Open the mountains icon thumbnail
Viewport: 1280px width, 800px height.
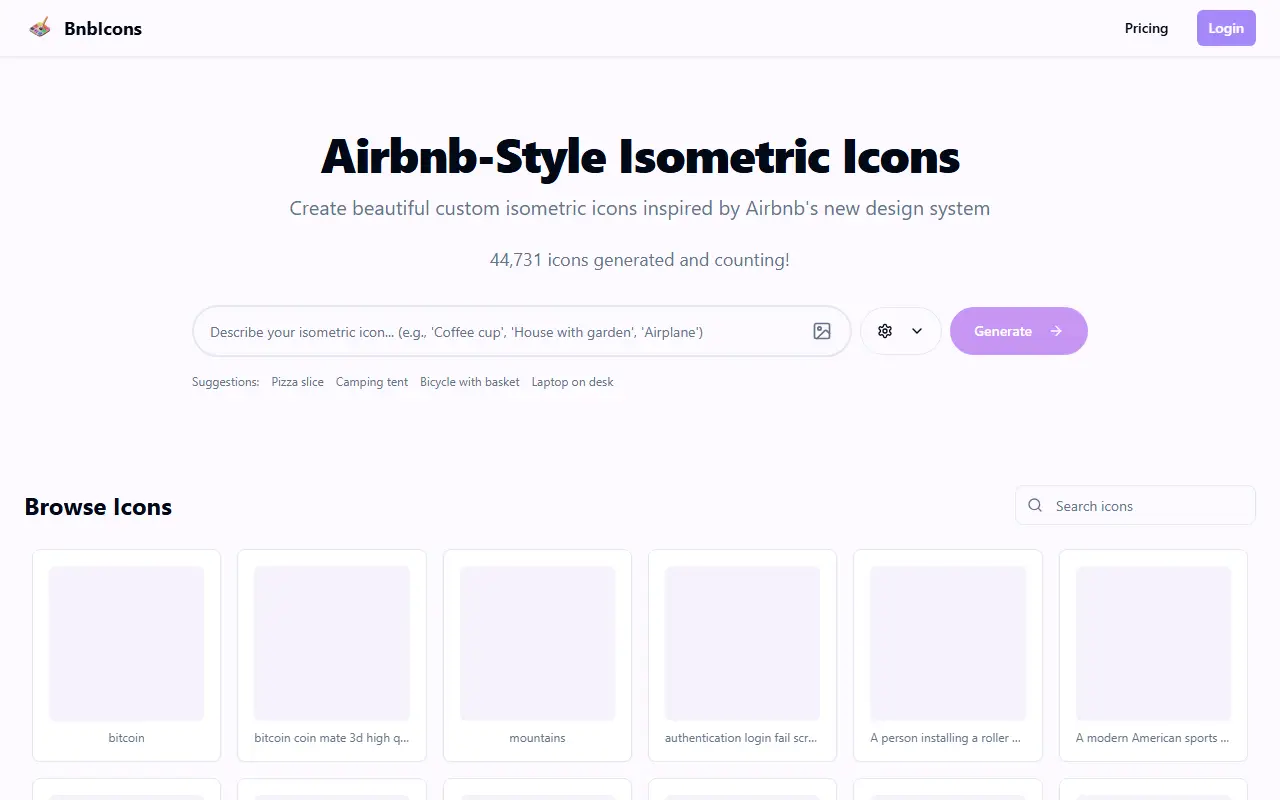pyautogui.click(x=537, y=644)
